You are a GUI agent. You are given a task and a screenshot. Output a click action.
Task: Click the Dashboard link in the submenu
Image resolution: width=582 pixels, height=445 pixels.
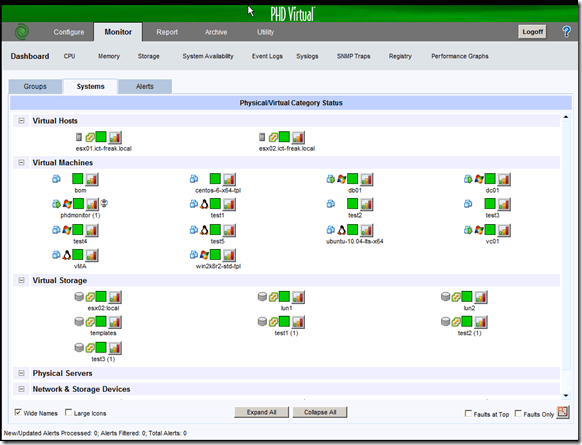[x=30, y=56]
